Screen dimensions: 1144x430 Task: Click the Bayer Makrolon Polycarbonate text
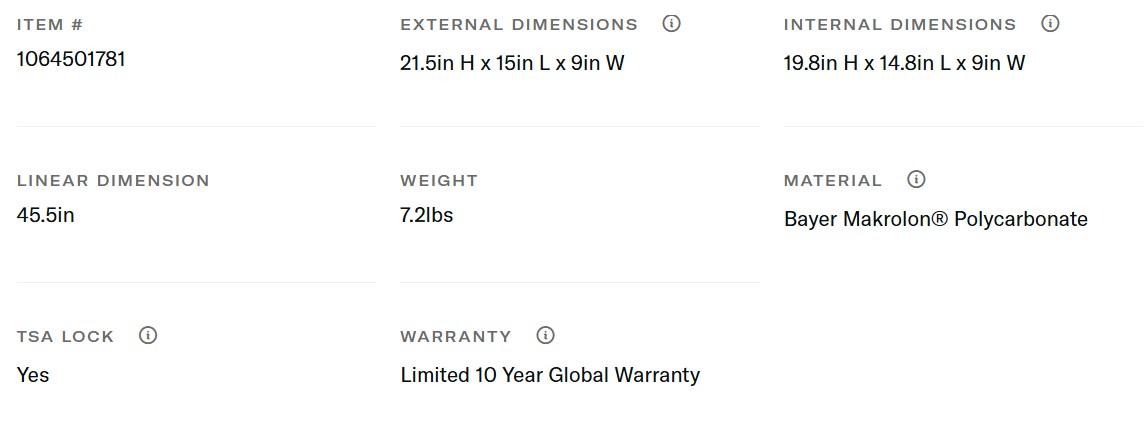(x=935, y=220)
